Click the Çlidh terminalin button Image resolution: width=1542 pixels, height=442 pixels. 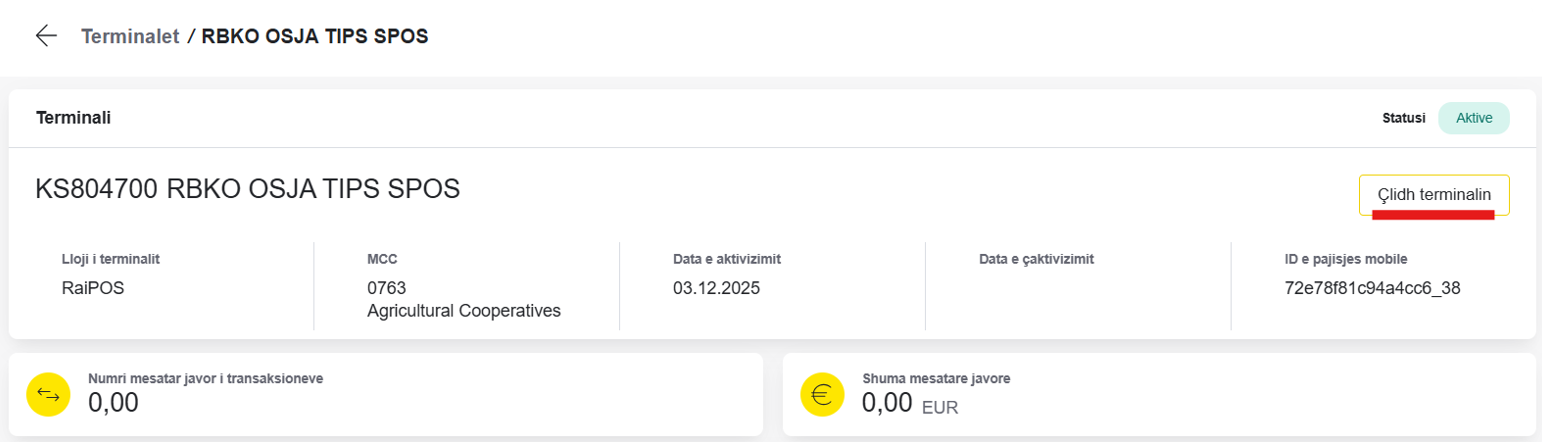pyautogui.click(x=1434, y=195)
